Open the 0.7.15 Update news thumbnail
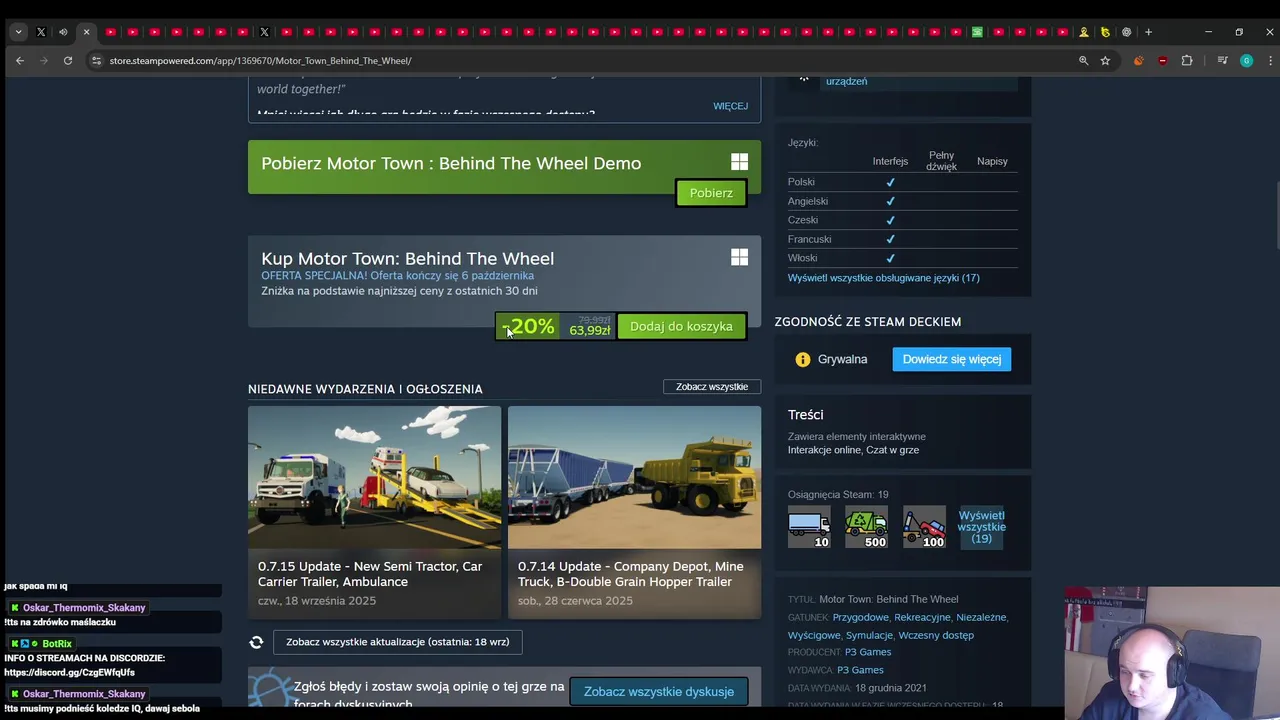Screen dimensions: 1280x720 [x=374, y=477]
